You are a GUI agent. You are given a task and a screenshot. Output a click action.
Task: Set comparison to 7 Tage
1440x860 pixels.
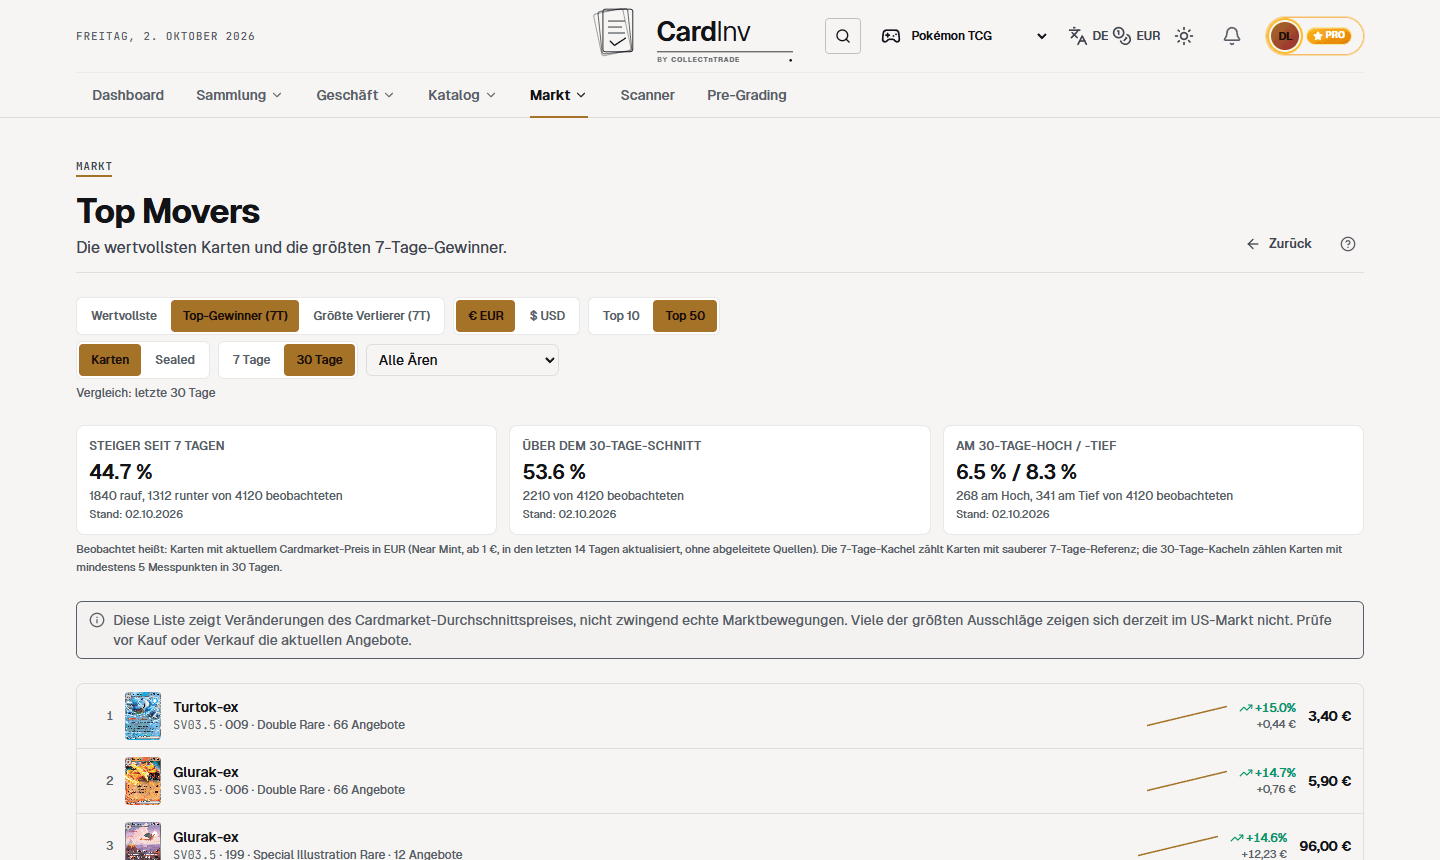[252, 360]
